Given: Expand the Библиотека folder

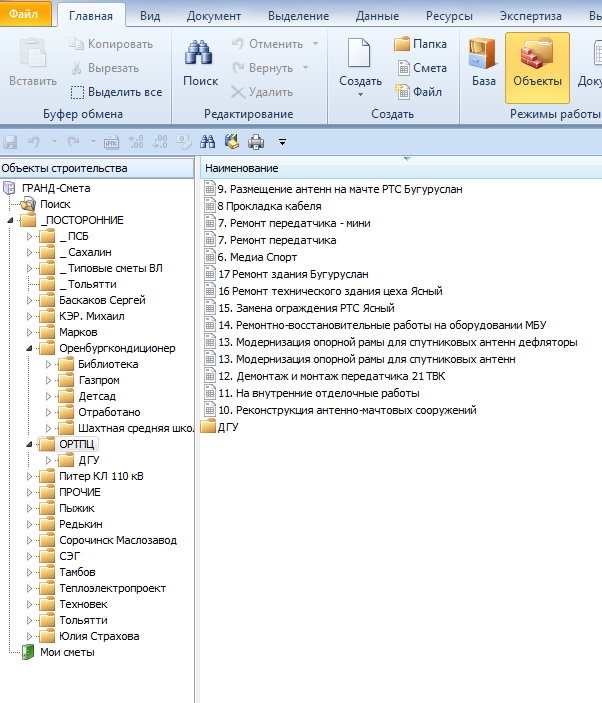Looking at the screenshot, I should 48,365.
